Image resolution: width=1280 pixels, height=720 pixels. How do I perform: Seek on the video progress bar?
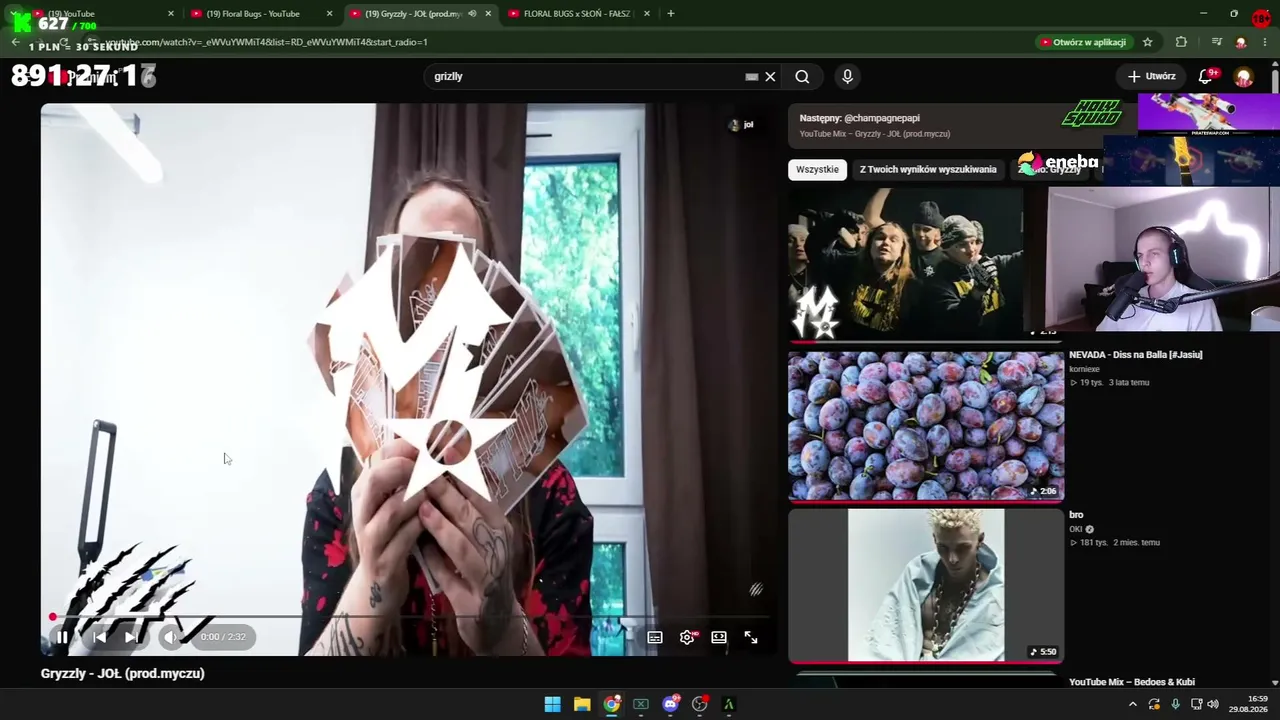(409, 617)
